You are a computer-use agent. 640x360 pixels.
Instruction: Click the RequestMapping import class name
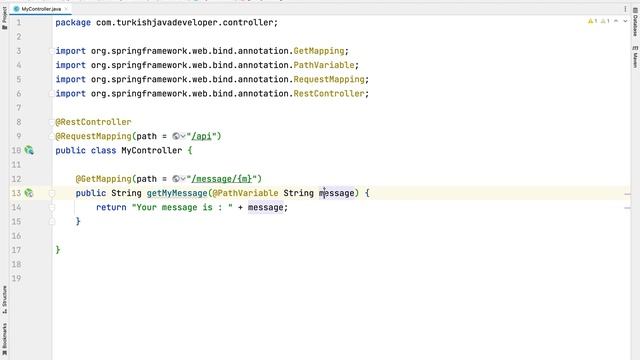pos(329,79)
